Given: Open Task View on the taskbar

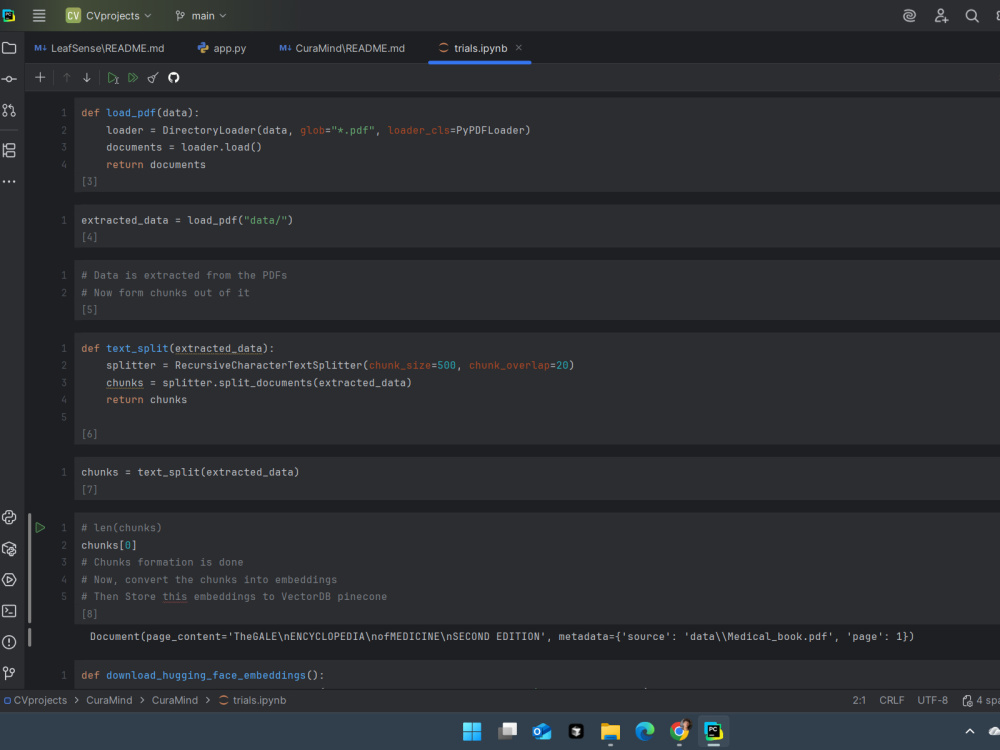Looking at the screenshot, I should coord(507,732).
